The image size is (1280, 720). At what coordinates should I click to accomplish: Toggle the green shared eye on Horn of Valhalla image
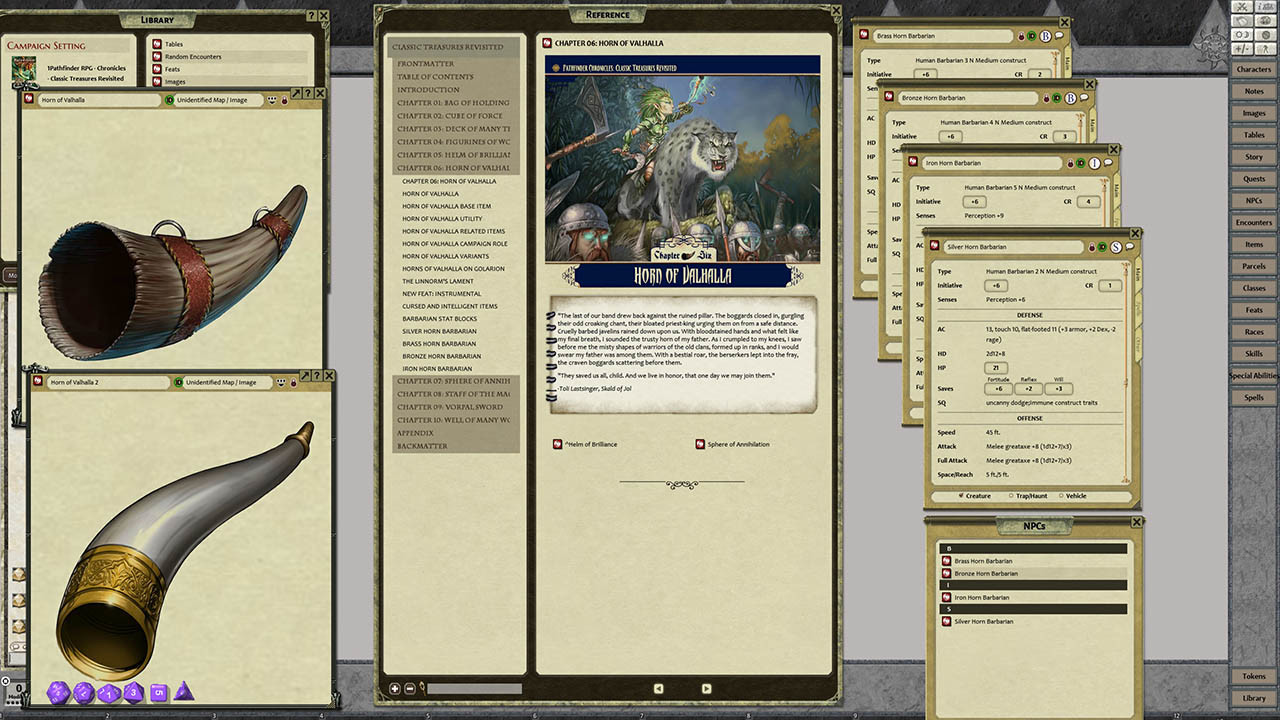(169, 99)
